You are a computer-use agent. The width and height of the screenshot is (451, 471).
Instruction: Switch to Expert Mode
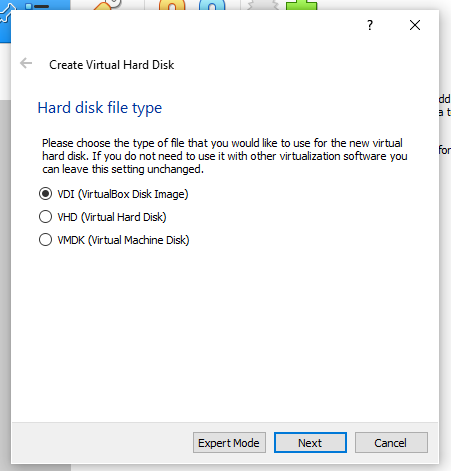(229, 443)
